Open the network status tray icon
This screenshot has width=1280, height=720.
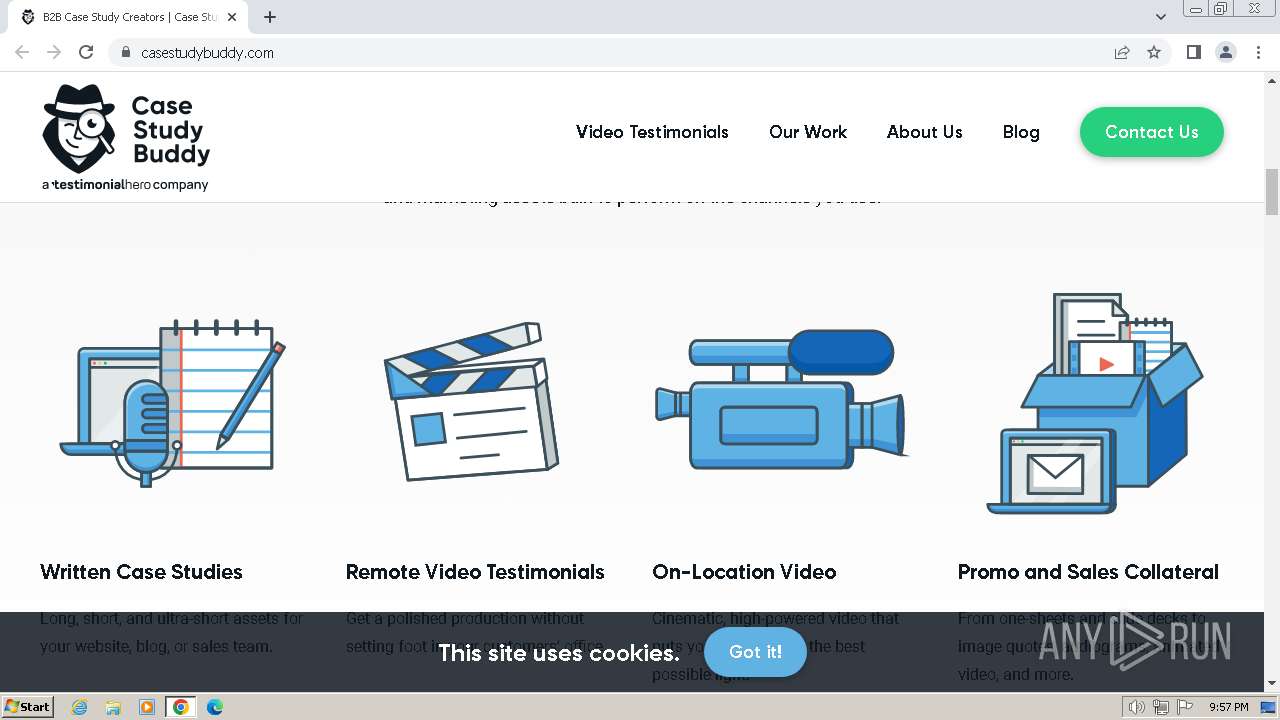pyautogui.click(x=1161, y=707)
